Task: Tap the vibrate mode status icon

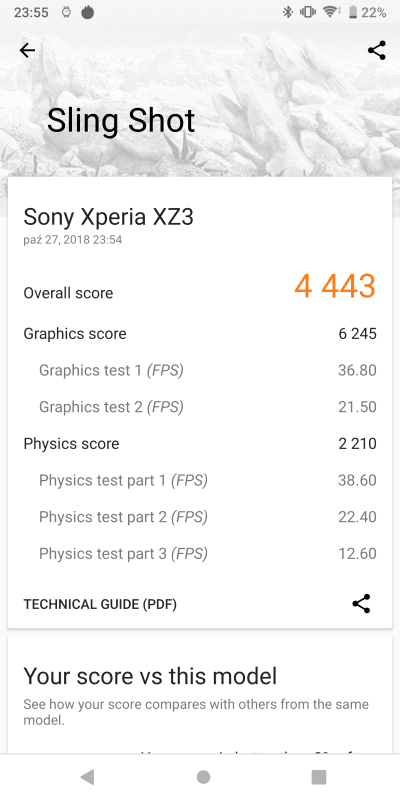Action: (308, 12)
